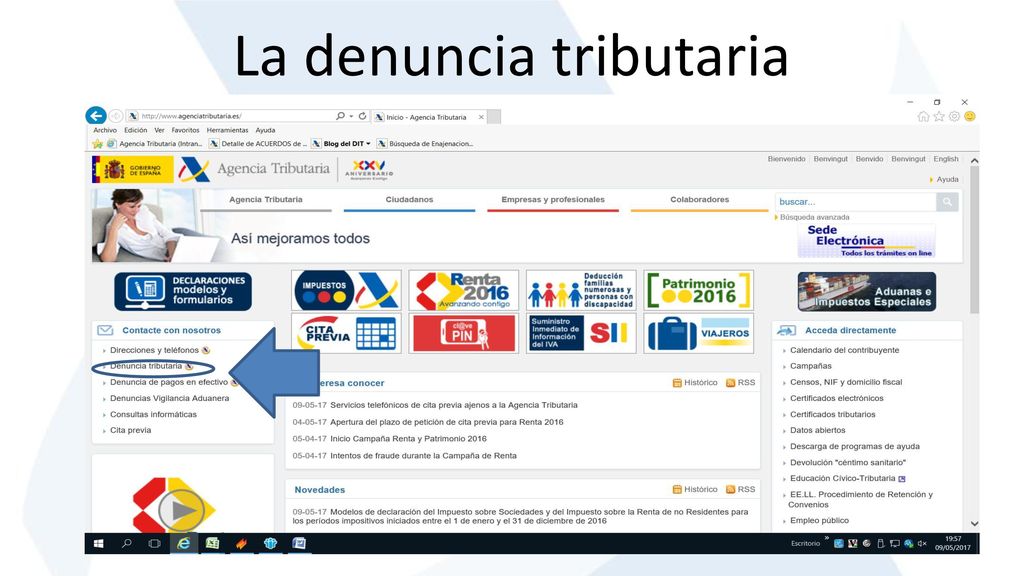
Task: Open Intentos de fraude durante la Campaña news
Action: pyautogui.click(x=423, y=456)
